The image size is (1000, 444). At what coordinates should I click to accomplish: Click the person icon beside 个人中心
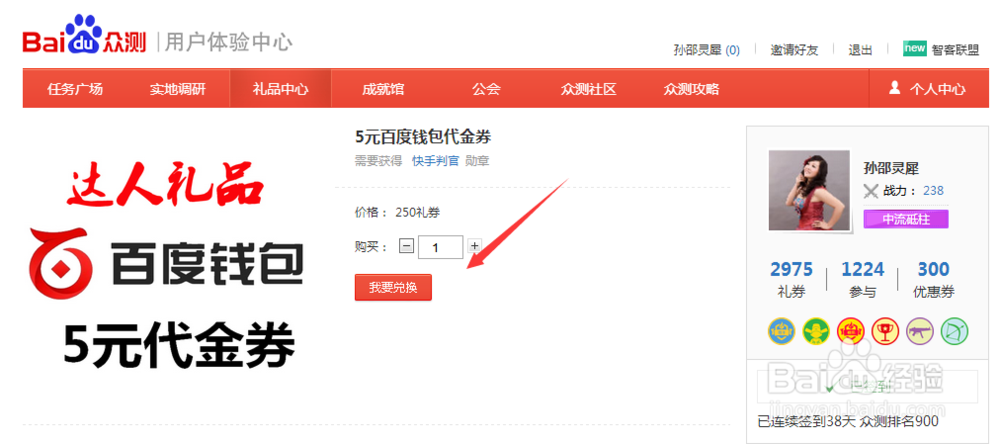[895, 87]
